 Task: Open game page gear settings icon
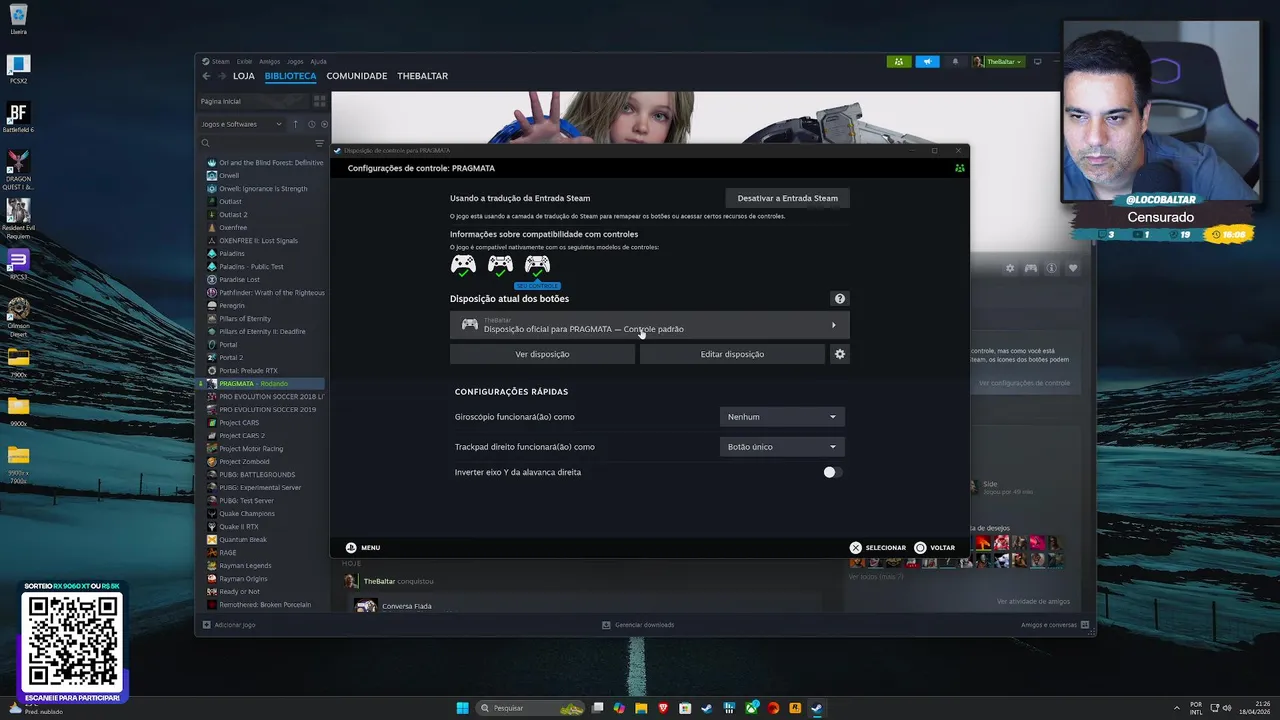click(1010, 268)
